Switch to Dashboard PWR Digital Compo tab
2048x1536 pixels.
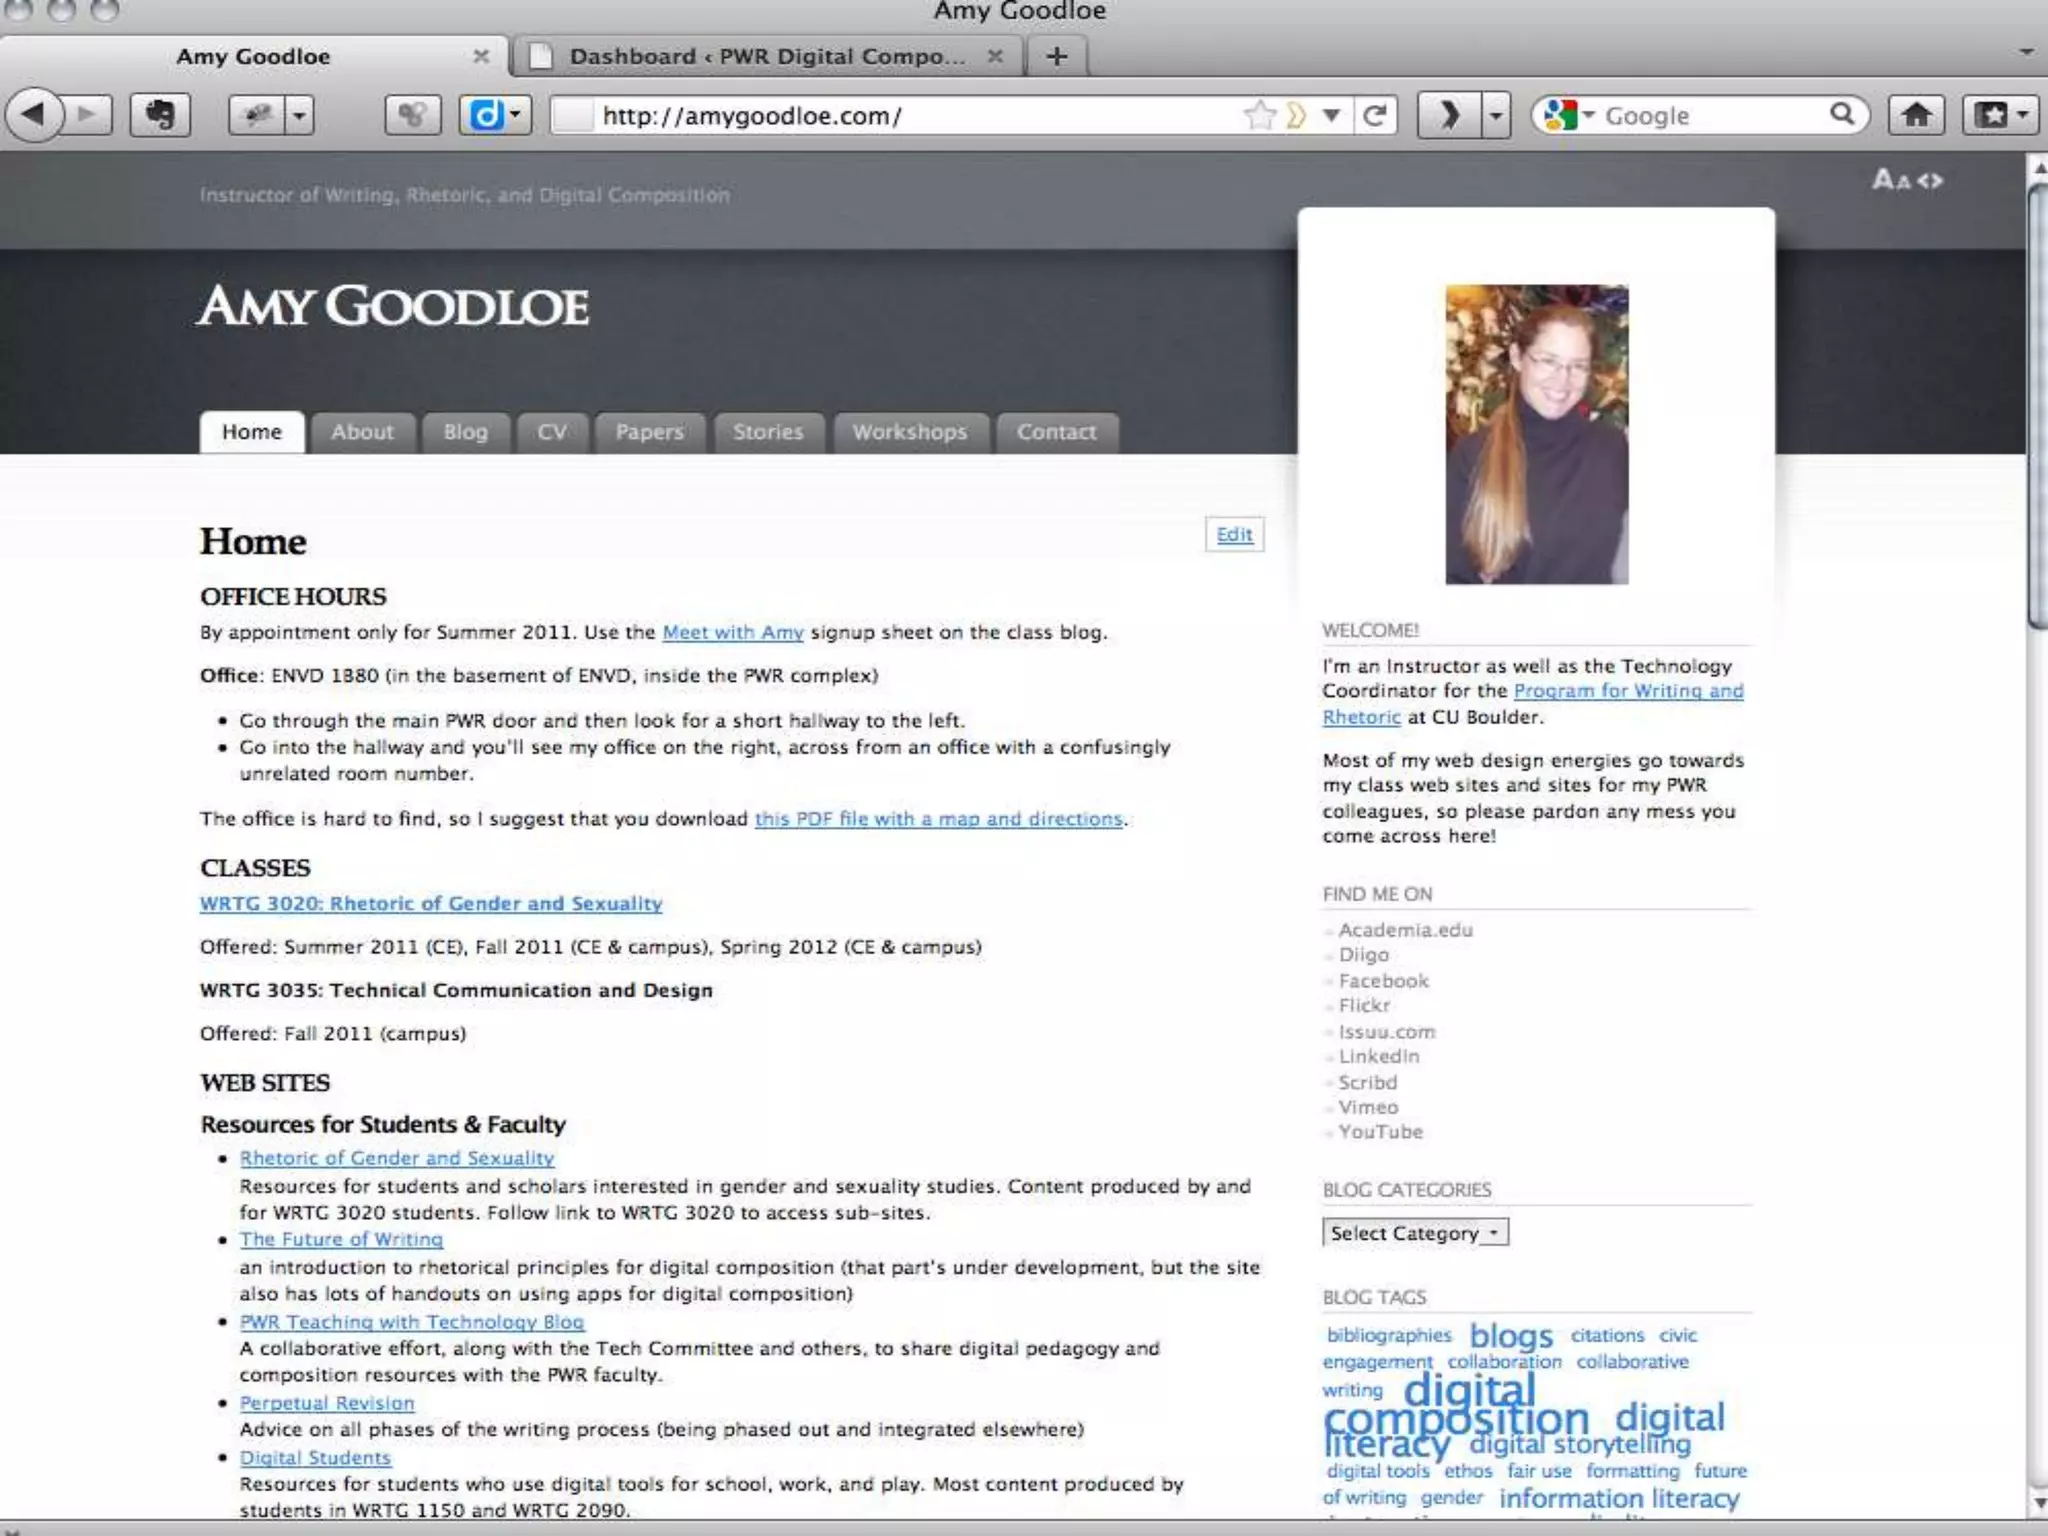point(767,57)
